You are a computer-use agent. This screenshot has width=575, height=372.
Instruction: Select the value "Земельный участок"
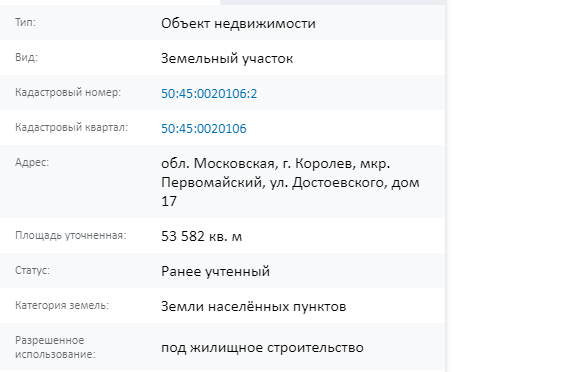pyautogui.click(x=227, y=59)
